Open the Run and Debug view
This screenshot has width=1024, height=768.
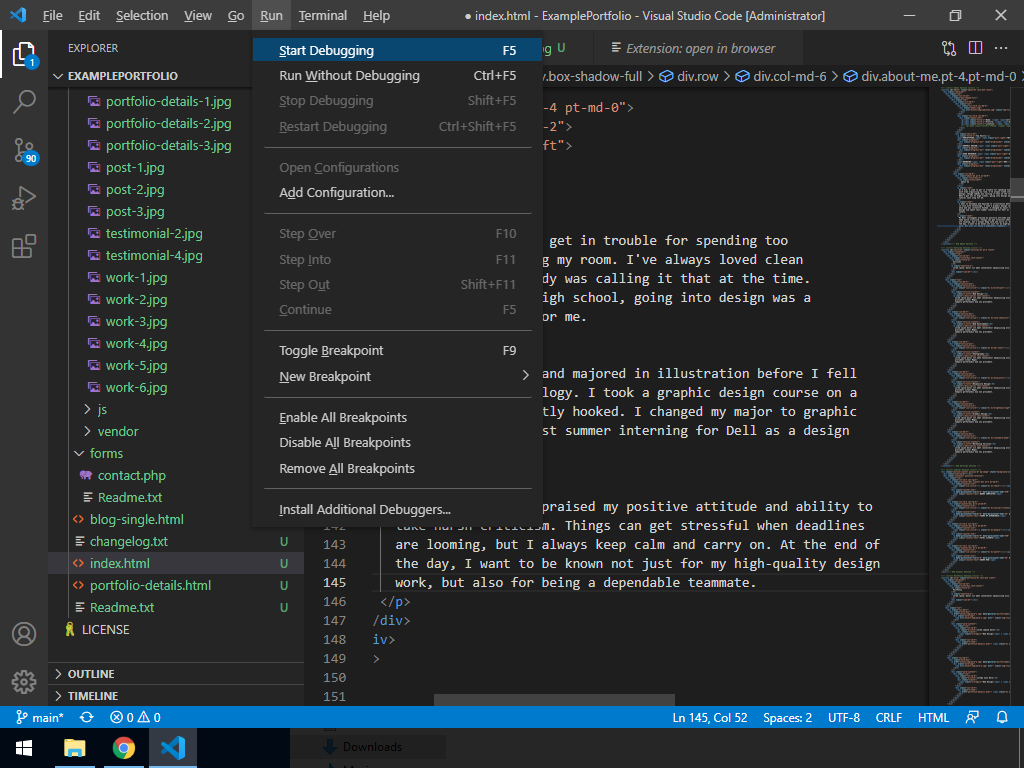pos(24,198)
